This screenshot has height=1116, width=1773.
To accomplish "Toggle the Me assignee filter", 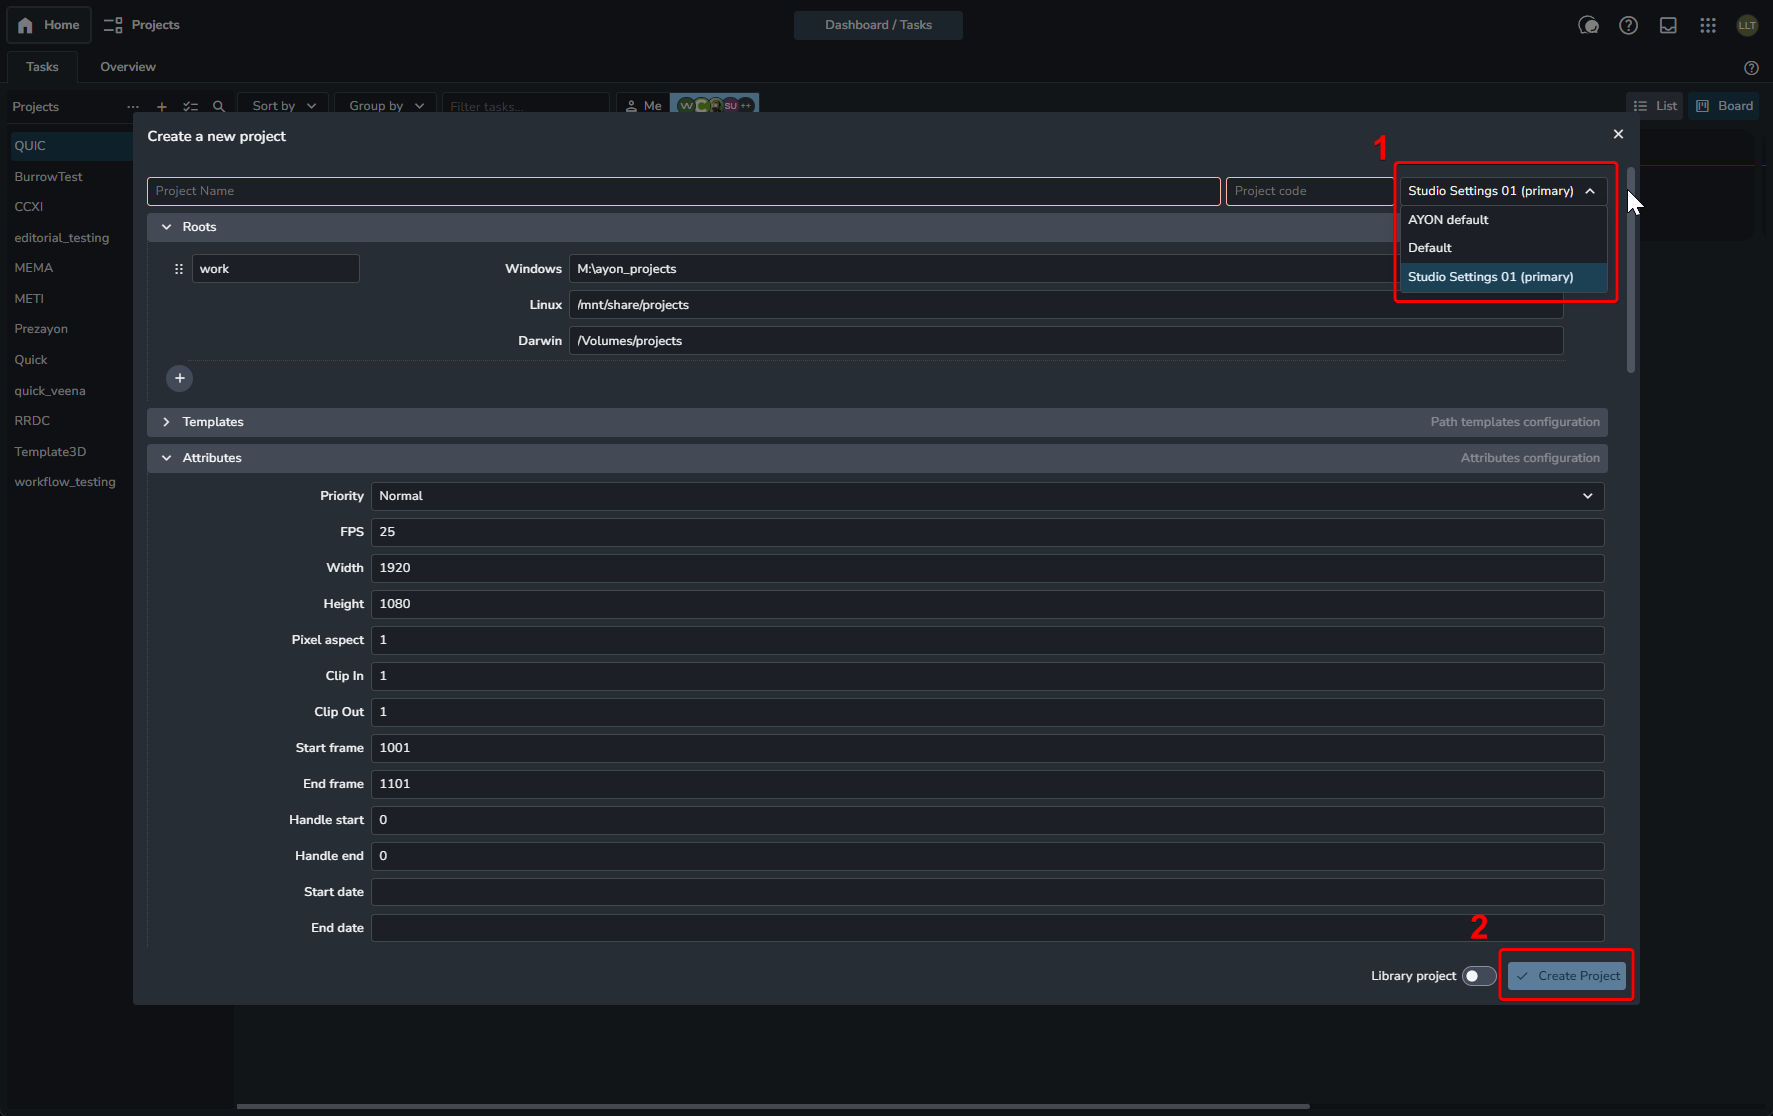I will (643, 105).
